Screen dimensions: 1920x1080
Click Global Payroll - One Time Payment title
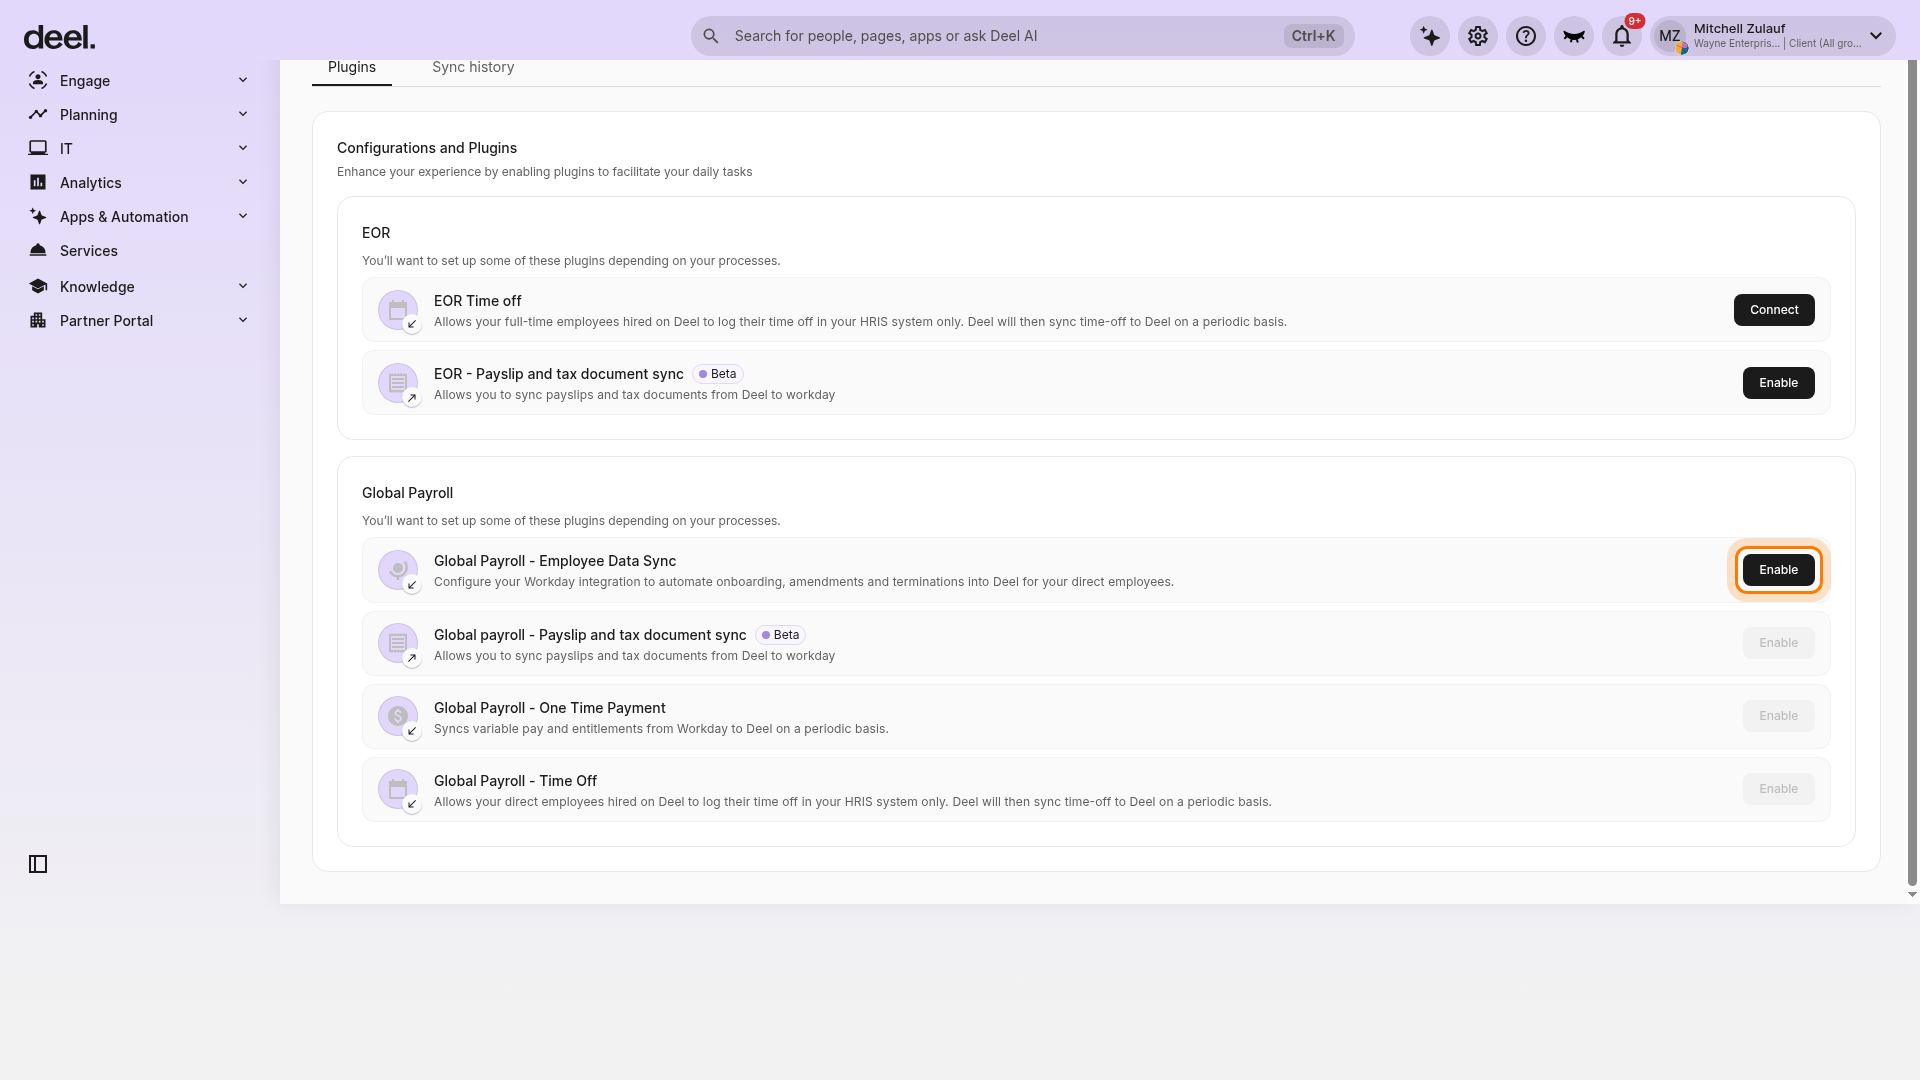(x=549, y=708)
